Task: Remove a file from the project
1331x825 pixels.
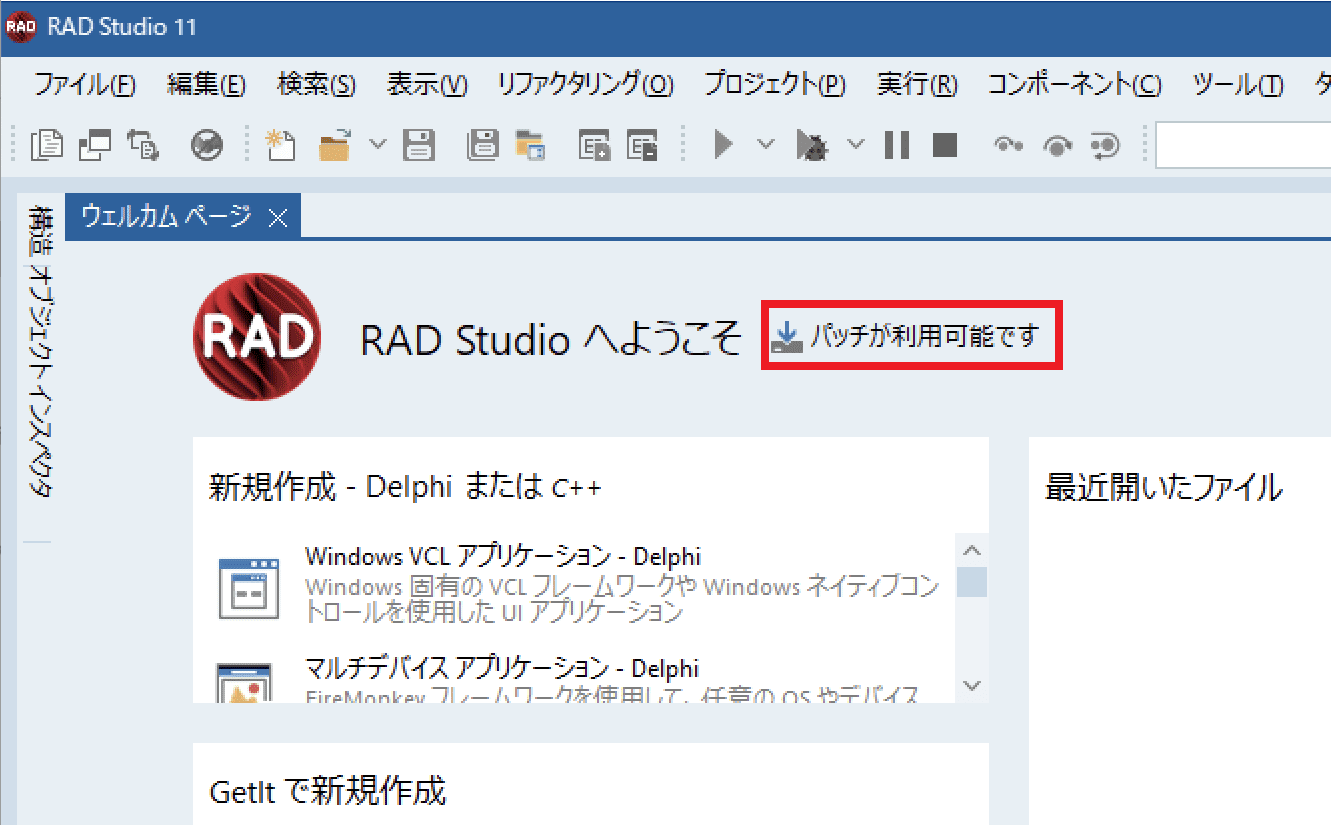Action: 642,145
